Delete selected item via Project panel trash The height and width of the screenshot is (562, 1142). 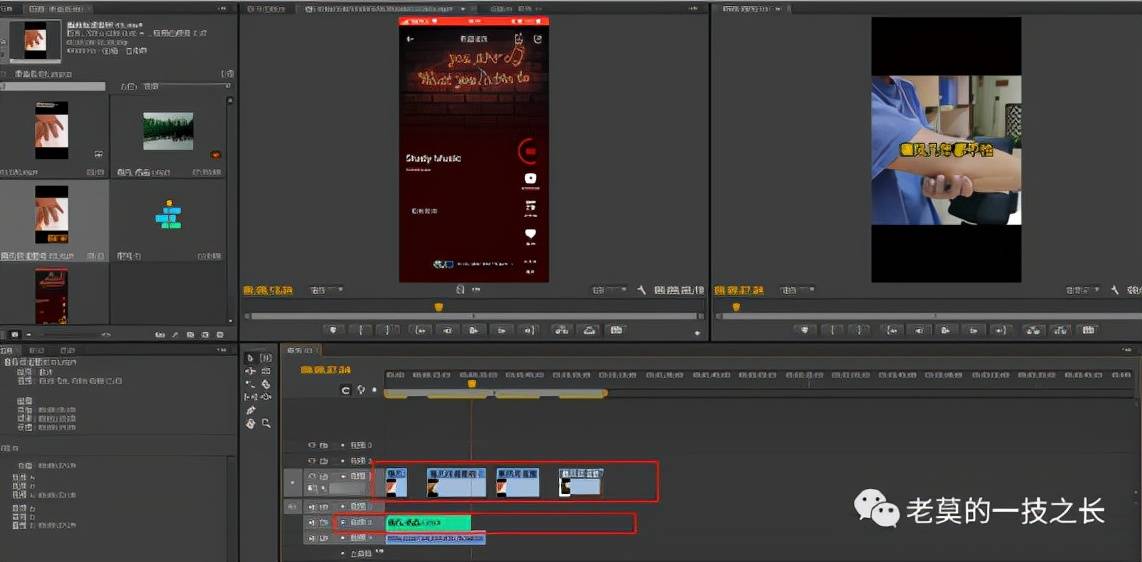point(220,335)
